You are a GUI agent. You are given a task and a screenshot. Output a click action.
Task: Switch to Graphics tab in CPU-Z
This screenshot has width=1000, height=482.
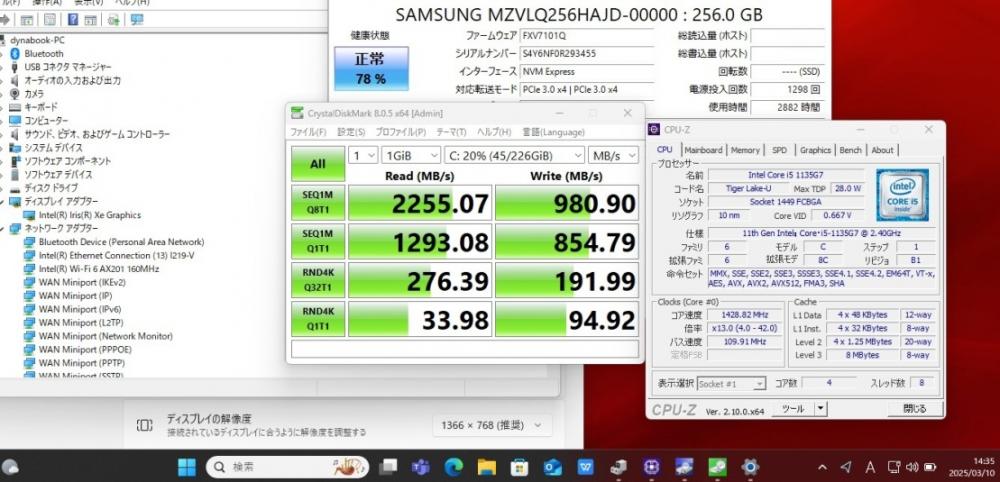815,150
